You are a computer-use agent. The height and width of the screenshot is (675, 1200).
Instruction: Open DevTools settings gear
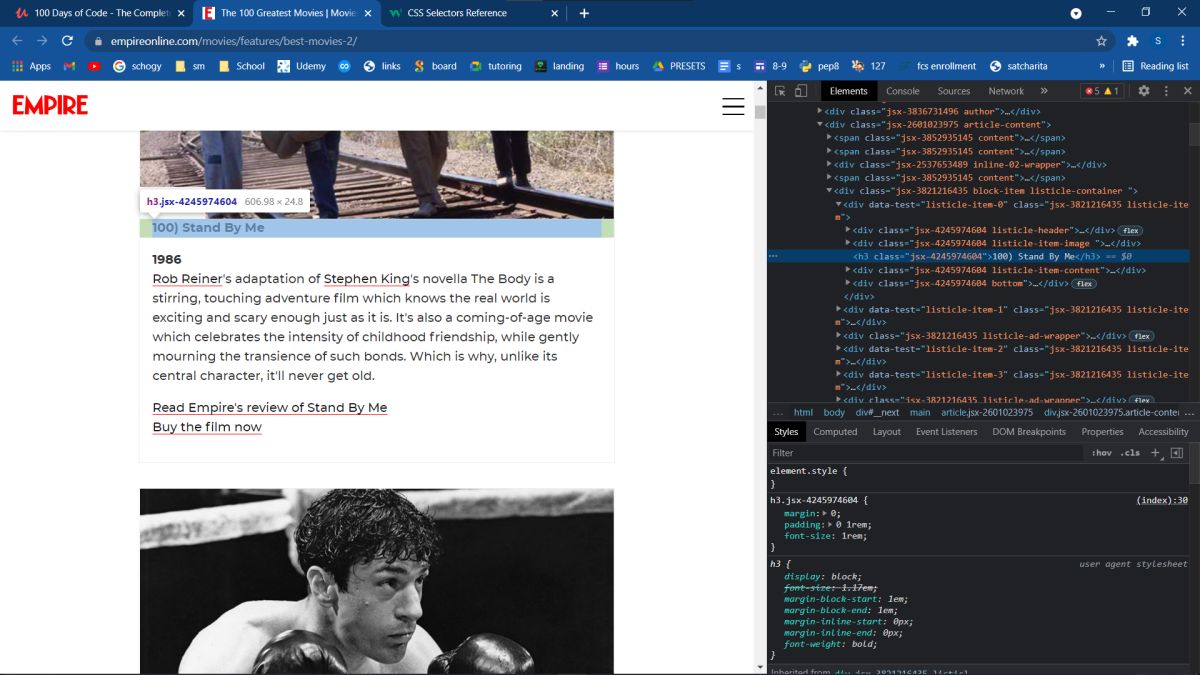point(1144,91)
